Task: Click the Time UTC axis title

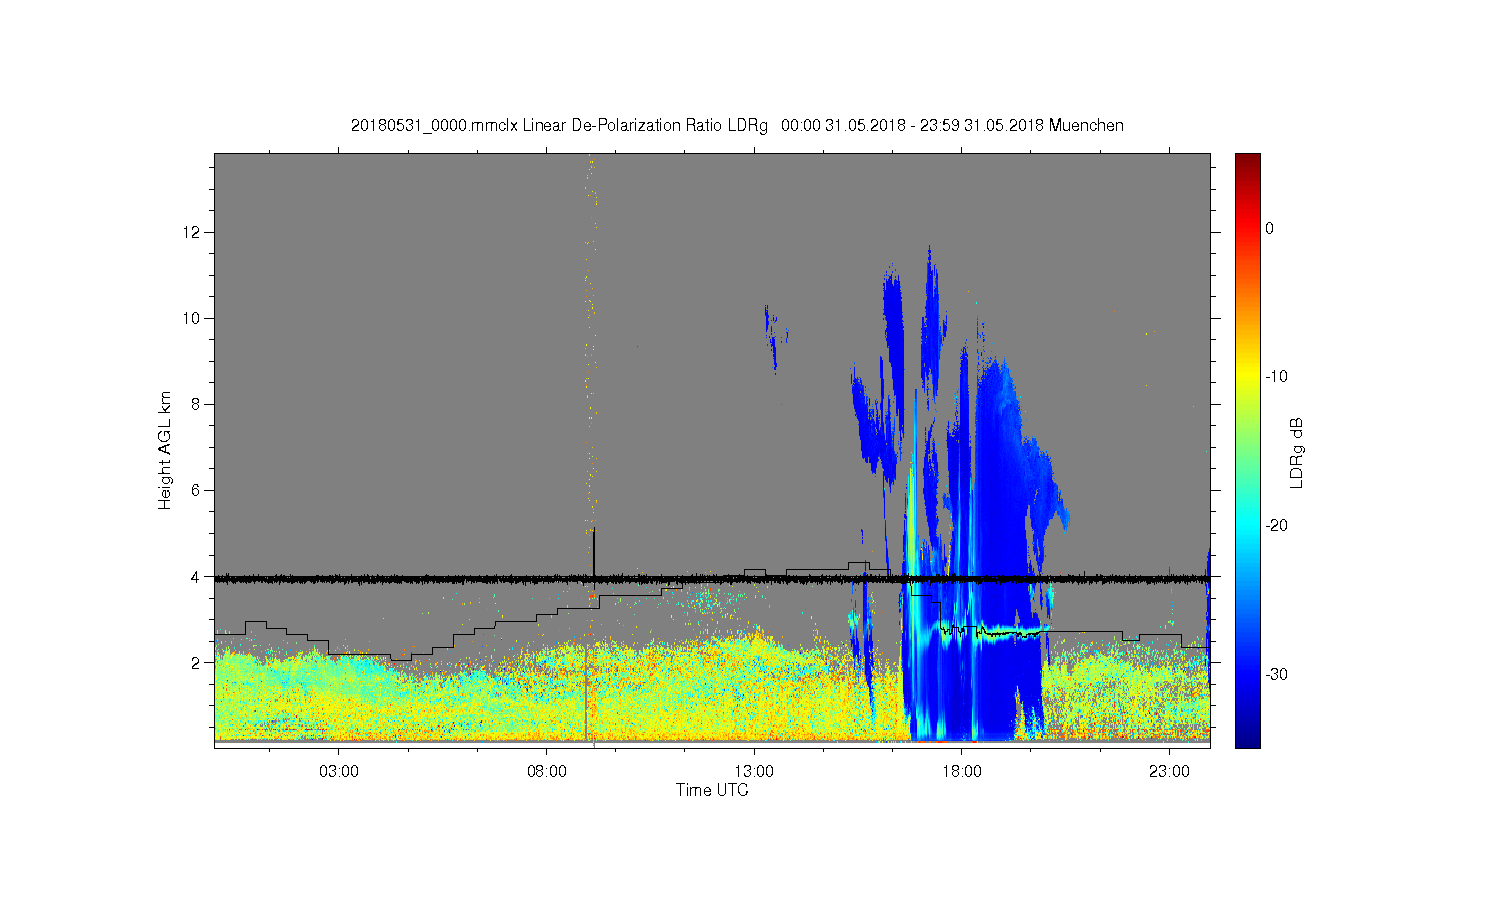Action: pyautogui.click(x=712, y=790)
